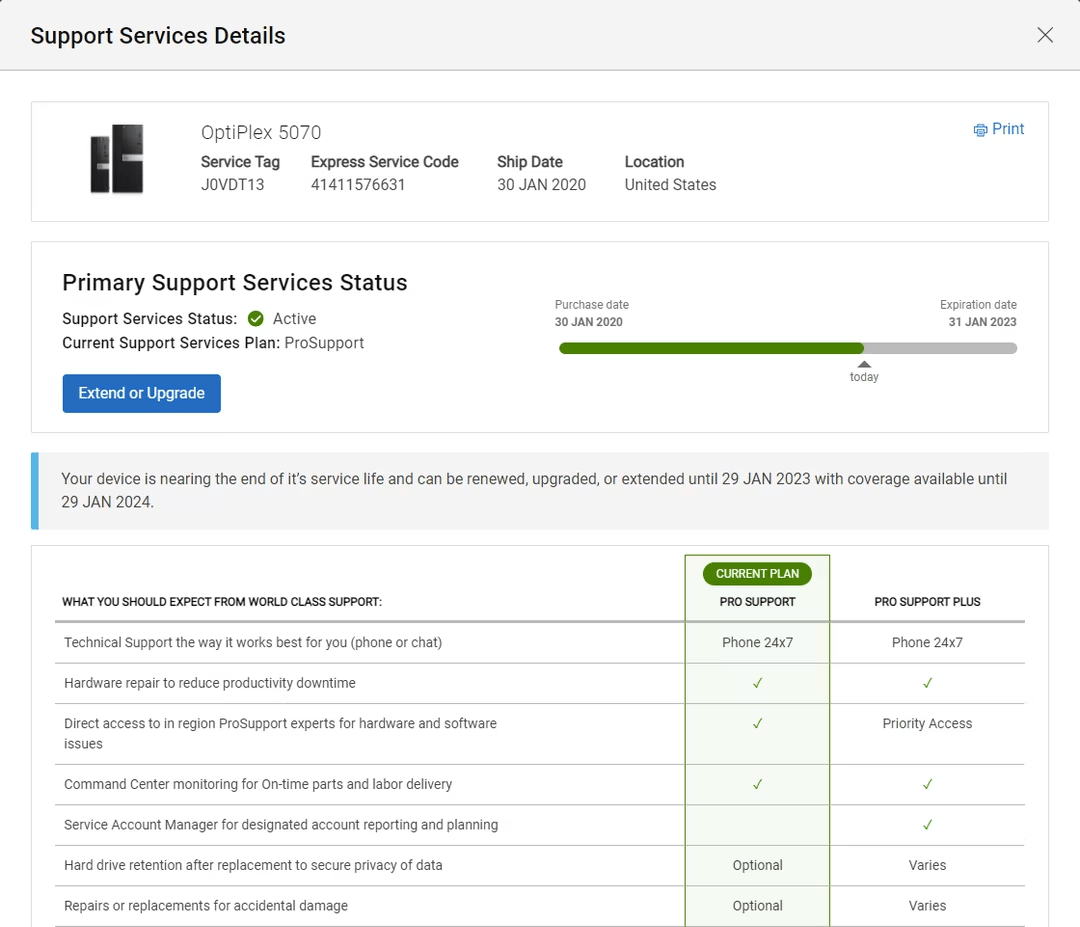Click Pro Support checkmark for Command Center monitoring

coord(758,784)
